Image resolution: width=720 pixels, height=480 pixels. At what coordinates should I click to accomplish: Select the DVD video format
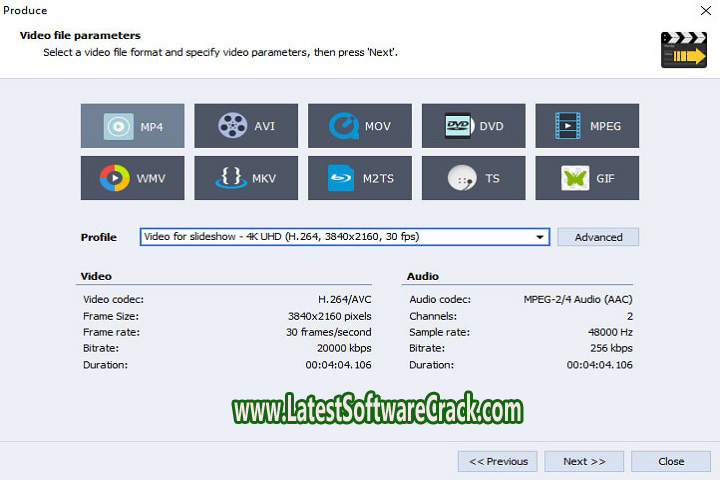[x=473, y=126]
